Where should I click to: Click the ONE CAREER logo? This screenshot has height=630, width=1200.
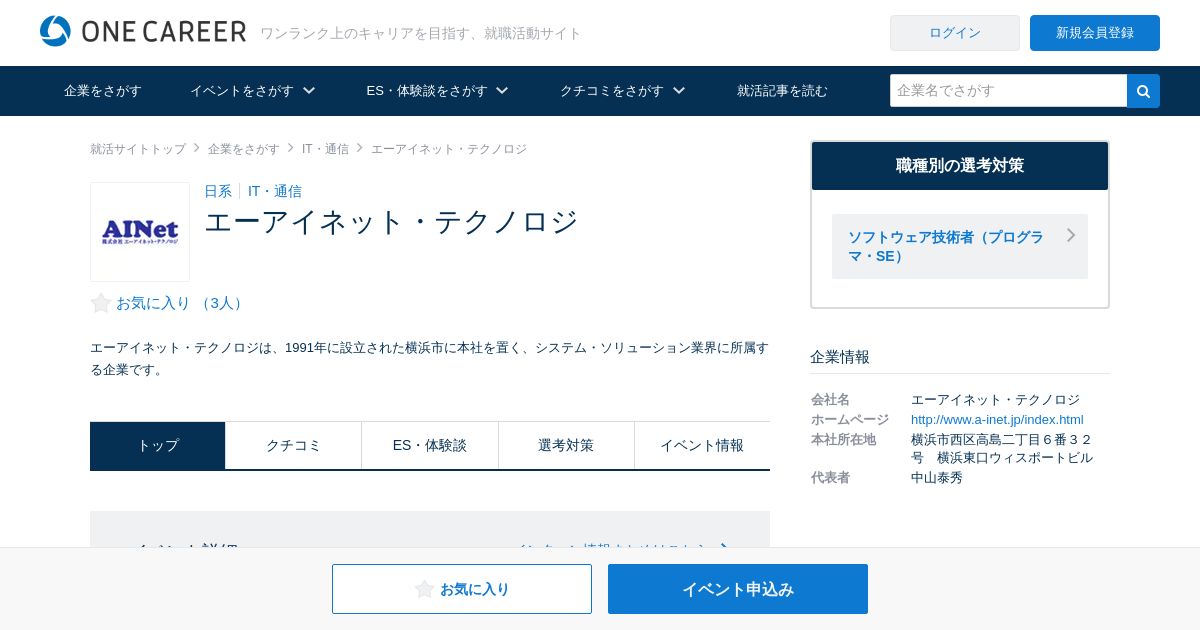[143, 31]
